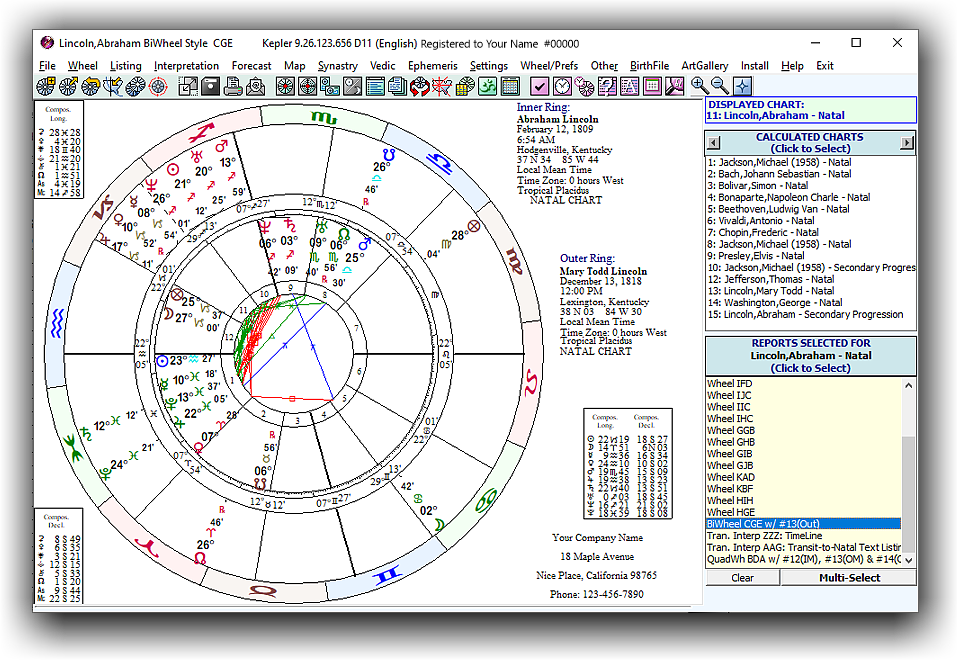Screen dimensions: 957x660
Task: Click the email envelope toolbar icon
Action: (254, 87)
